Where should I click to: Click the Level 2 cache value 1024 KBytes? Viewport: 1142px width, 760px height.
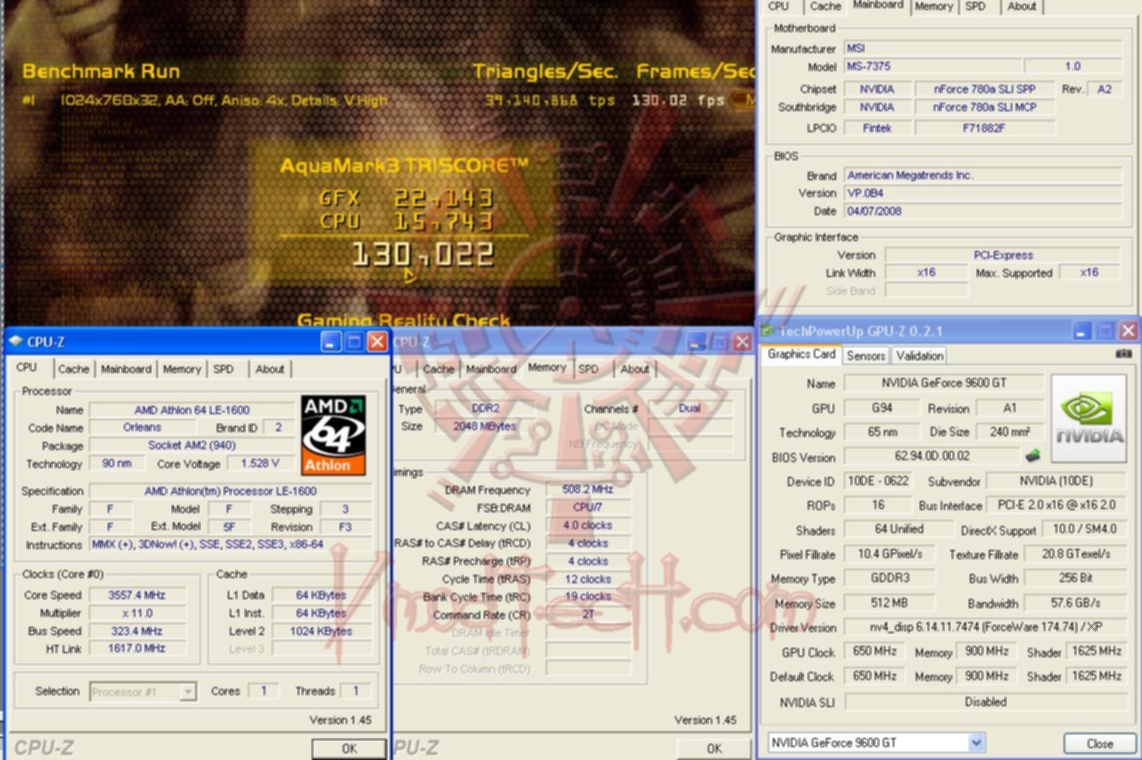tap(320, 631)
